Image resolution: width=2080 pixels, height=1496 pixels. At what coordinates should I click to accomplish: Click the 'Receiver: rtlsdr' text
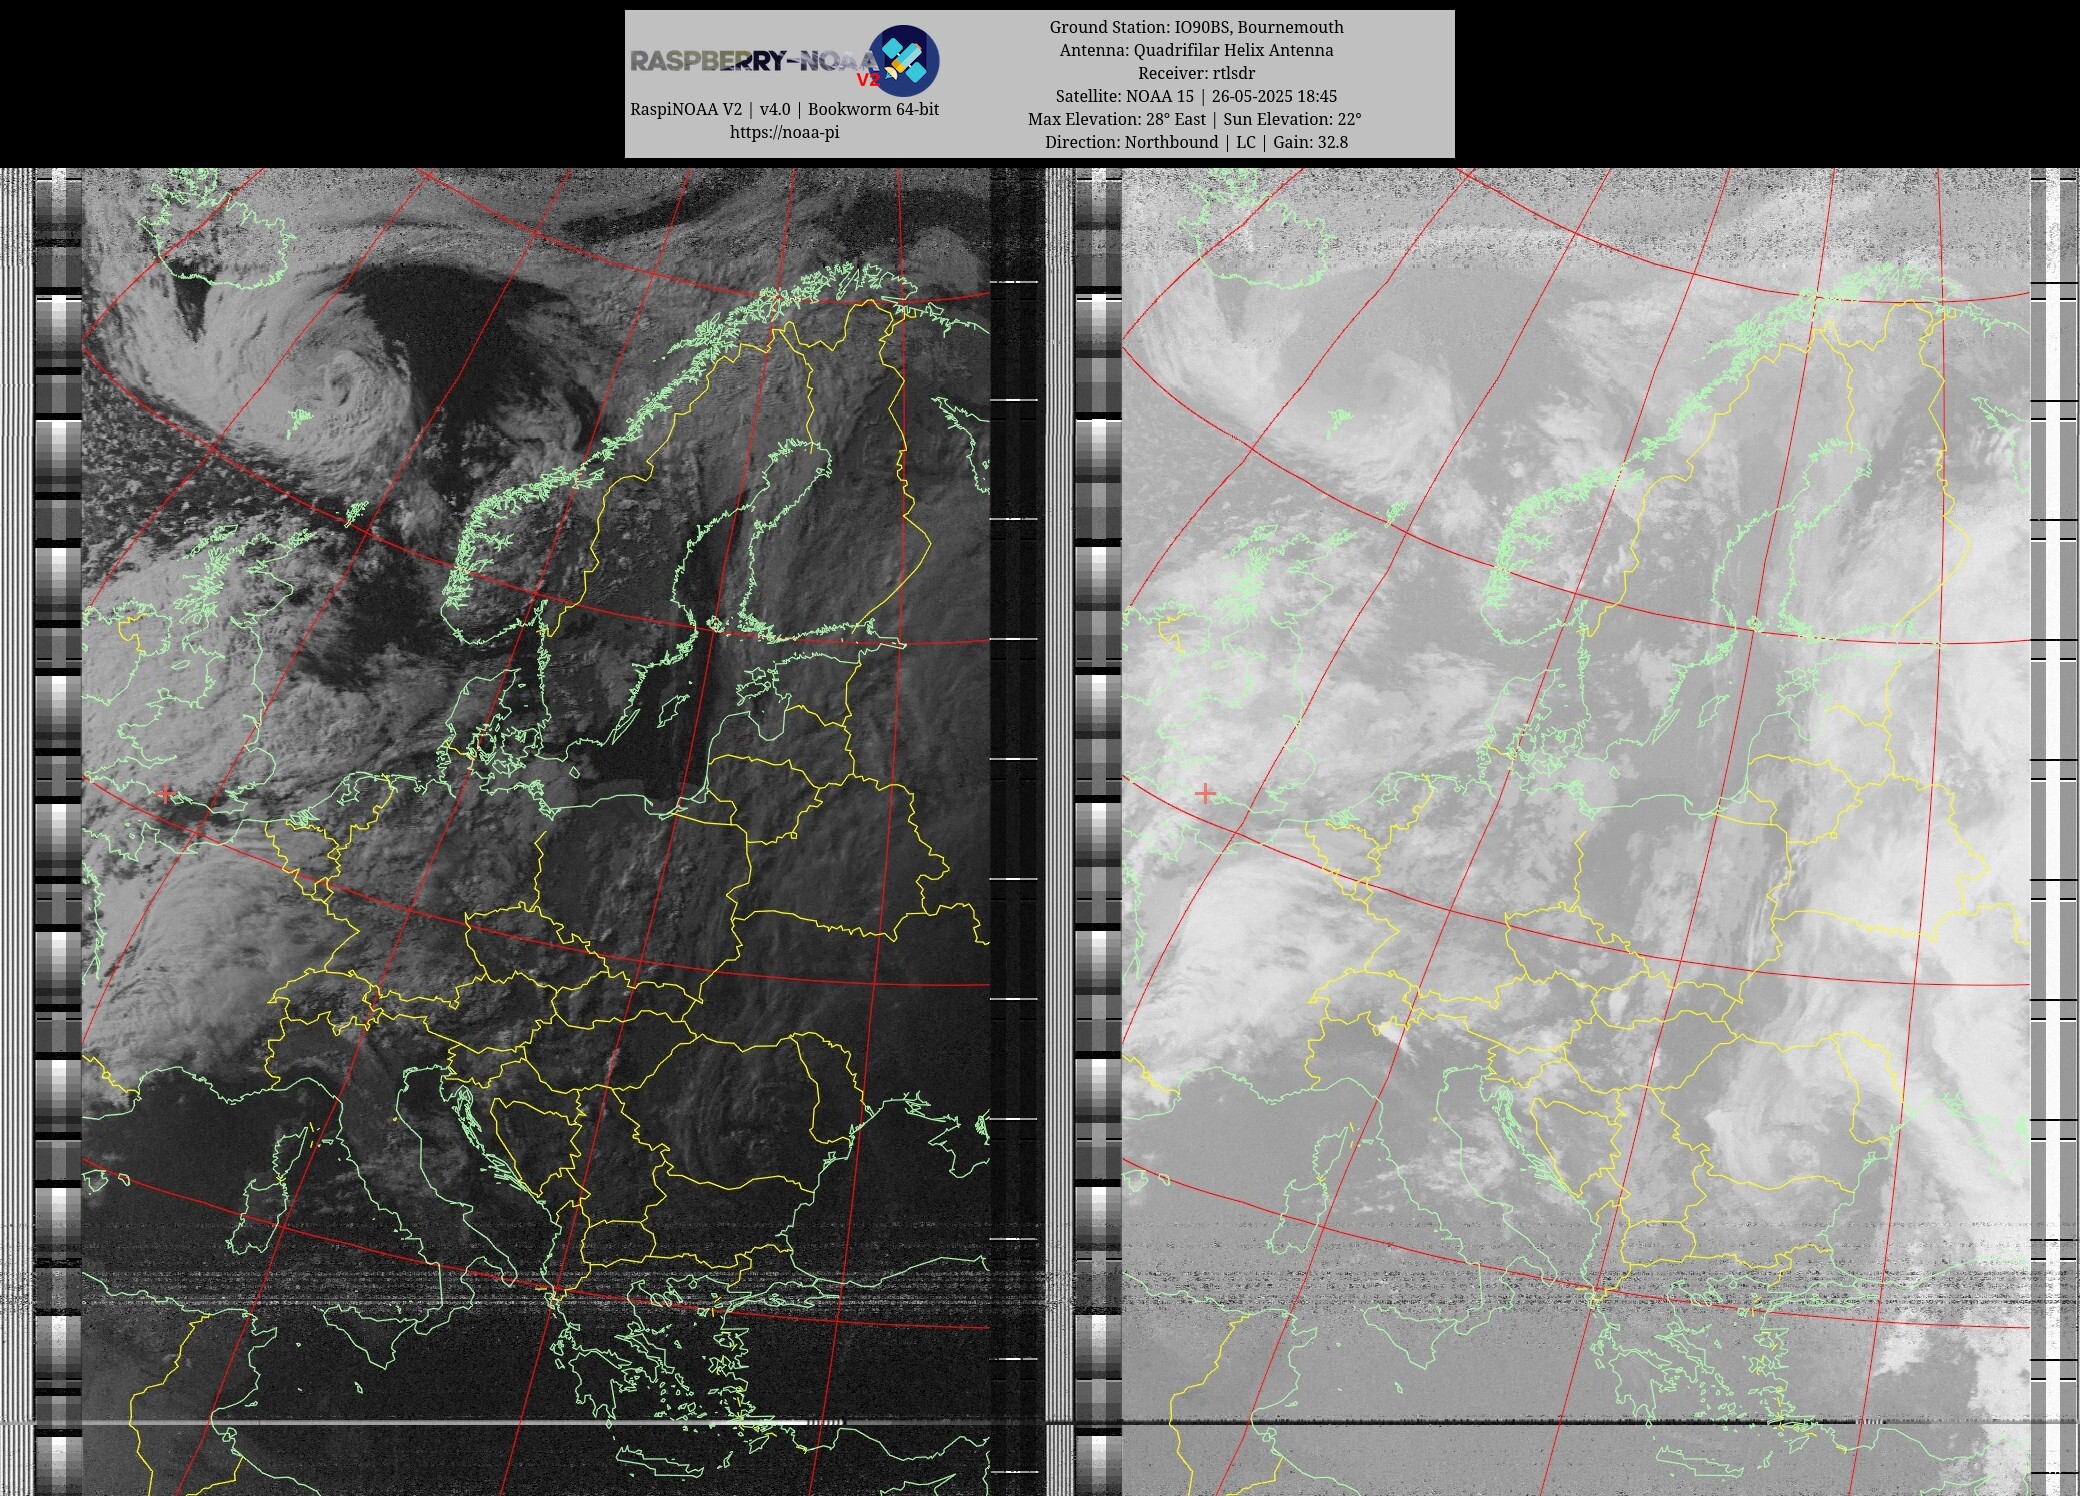(1196, 73)
